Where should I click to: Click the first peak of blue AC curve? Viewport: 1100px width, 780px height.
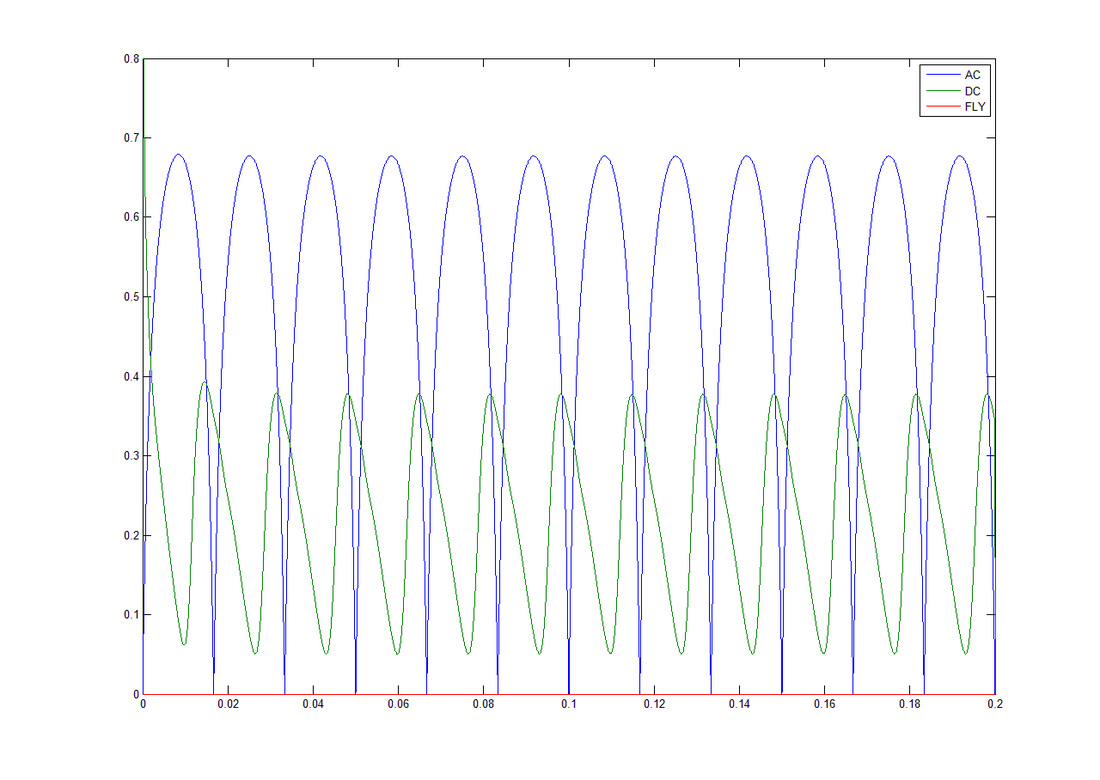click(x=178, y=155)
